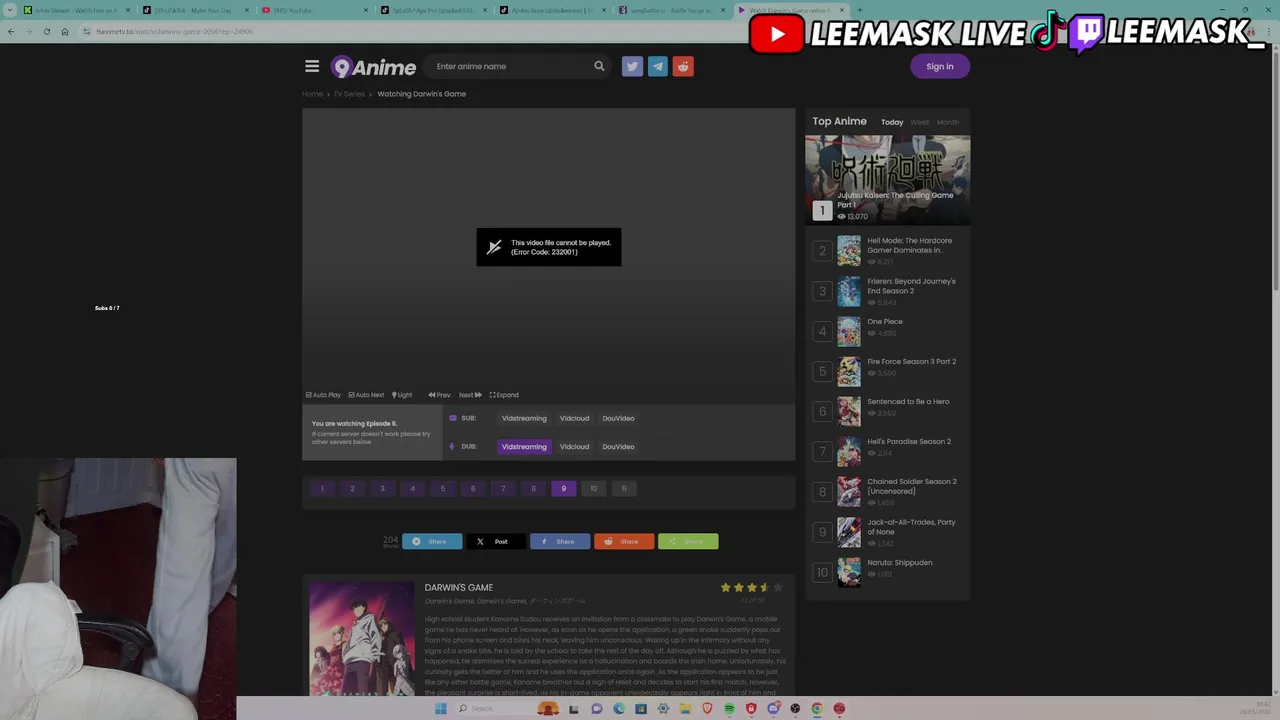Click the star rating for Darwin's Game
This screenshot has width=1280, height=720.
click(752, 588)
